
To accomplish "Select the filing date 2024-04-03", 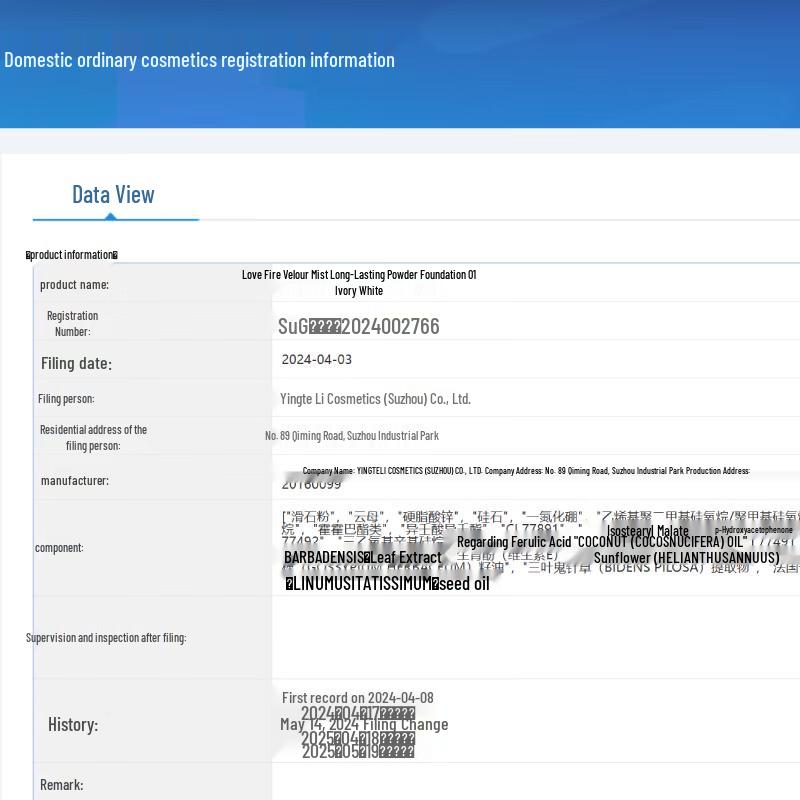I will (317, 359).
